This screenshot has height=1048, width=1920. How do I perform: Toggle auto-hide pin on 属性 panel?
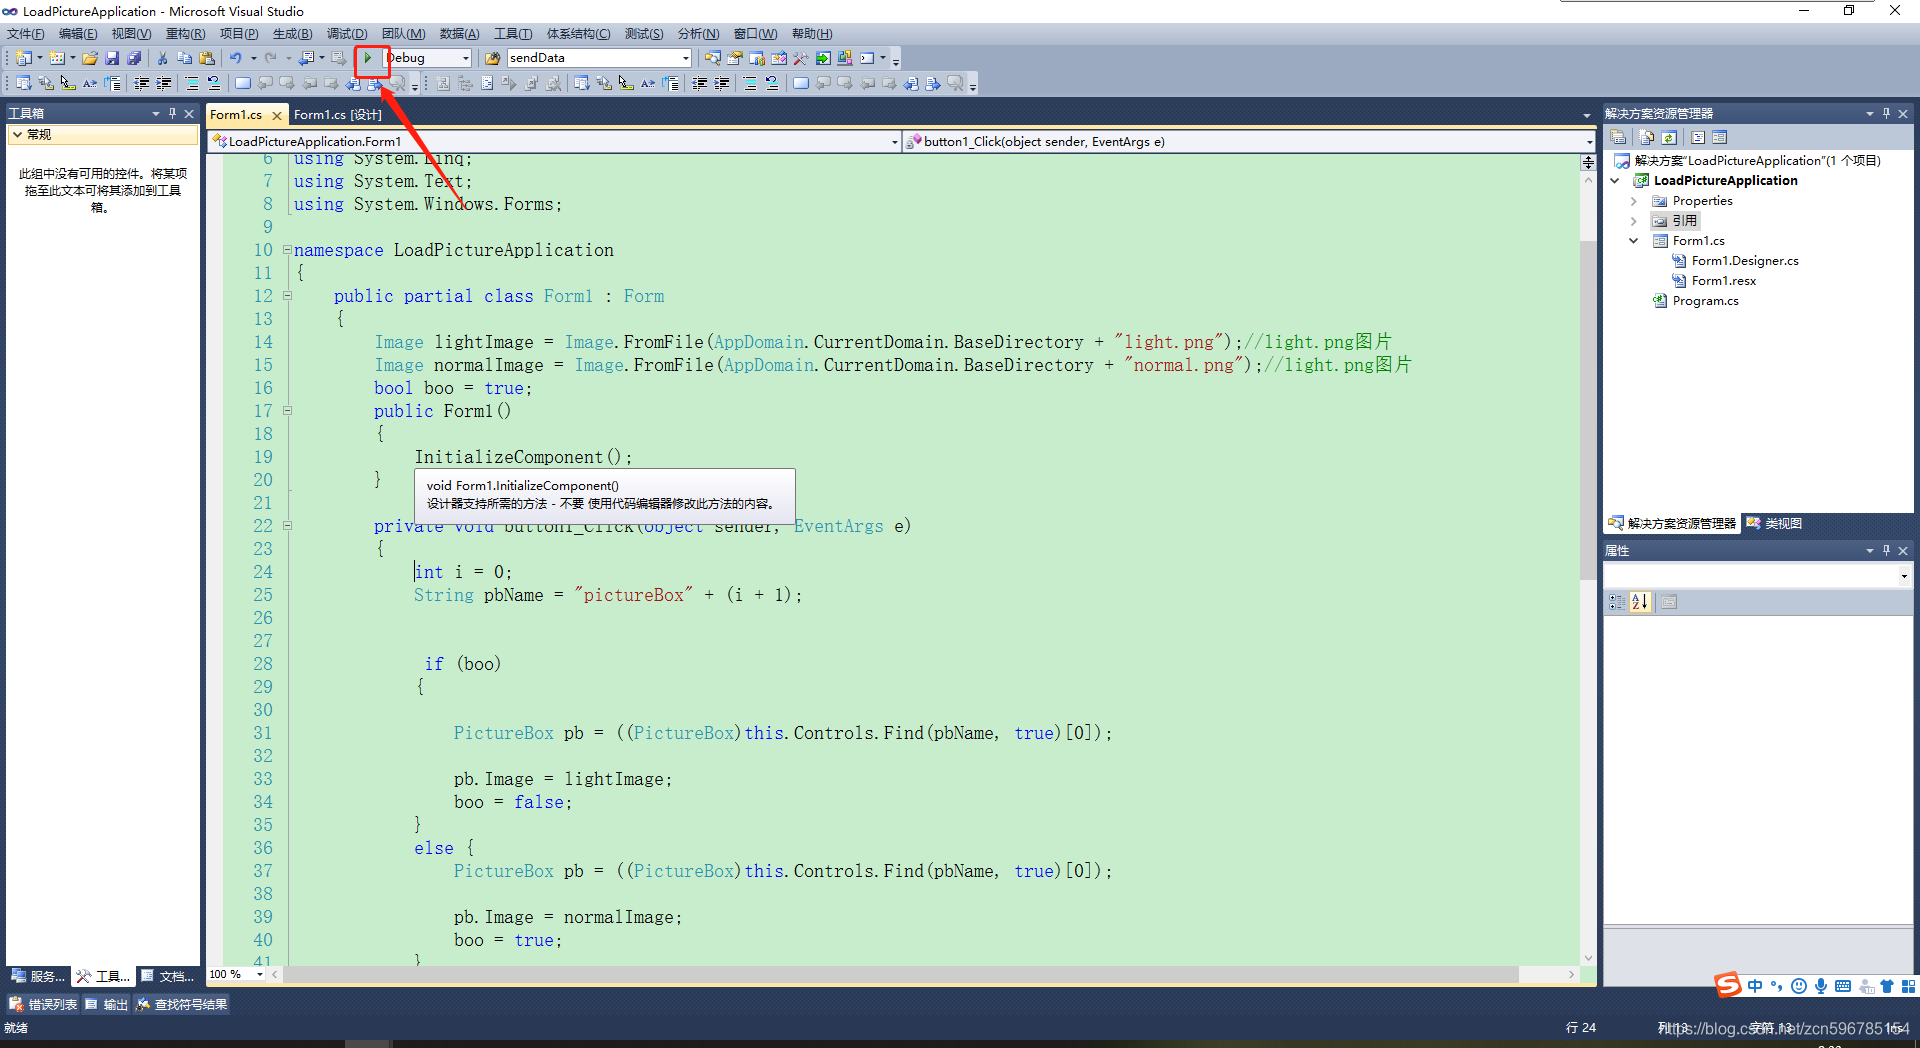click(x=1887, y=550)
